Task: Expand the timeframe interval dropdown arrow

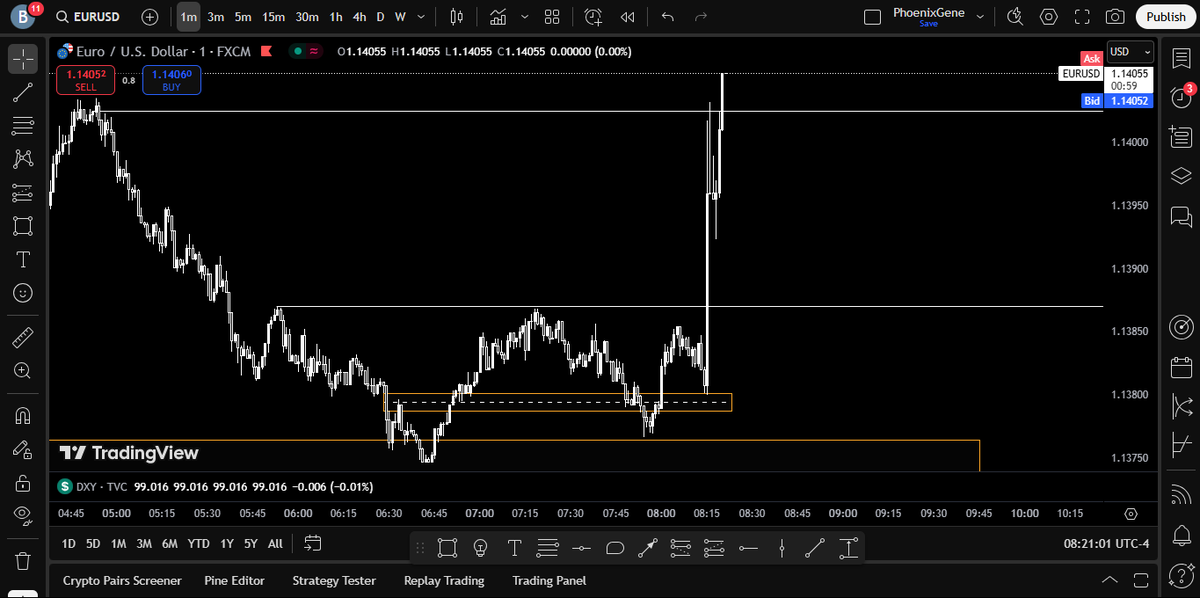Action: tap(421, 17)
